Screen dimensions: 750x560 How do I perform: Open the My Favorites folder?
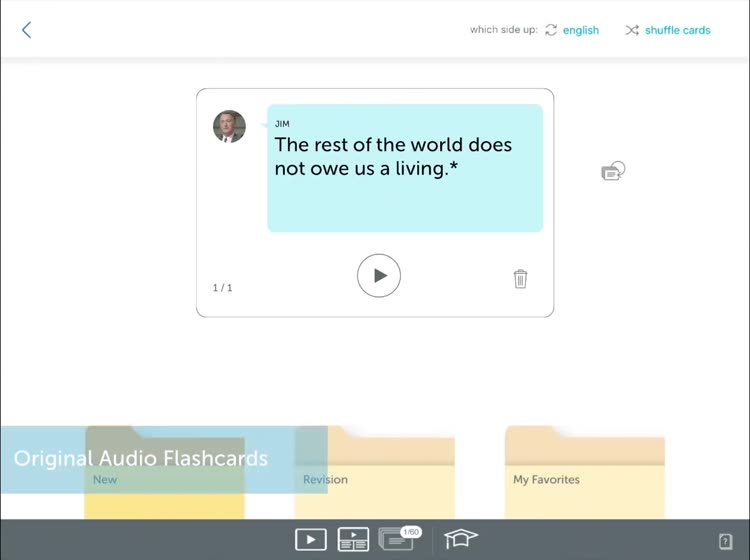tap(584, 480)
